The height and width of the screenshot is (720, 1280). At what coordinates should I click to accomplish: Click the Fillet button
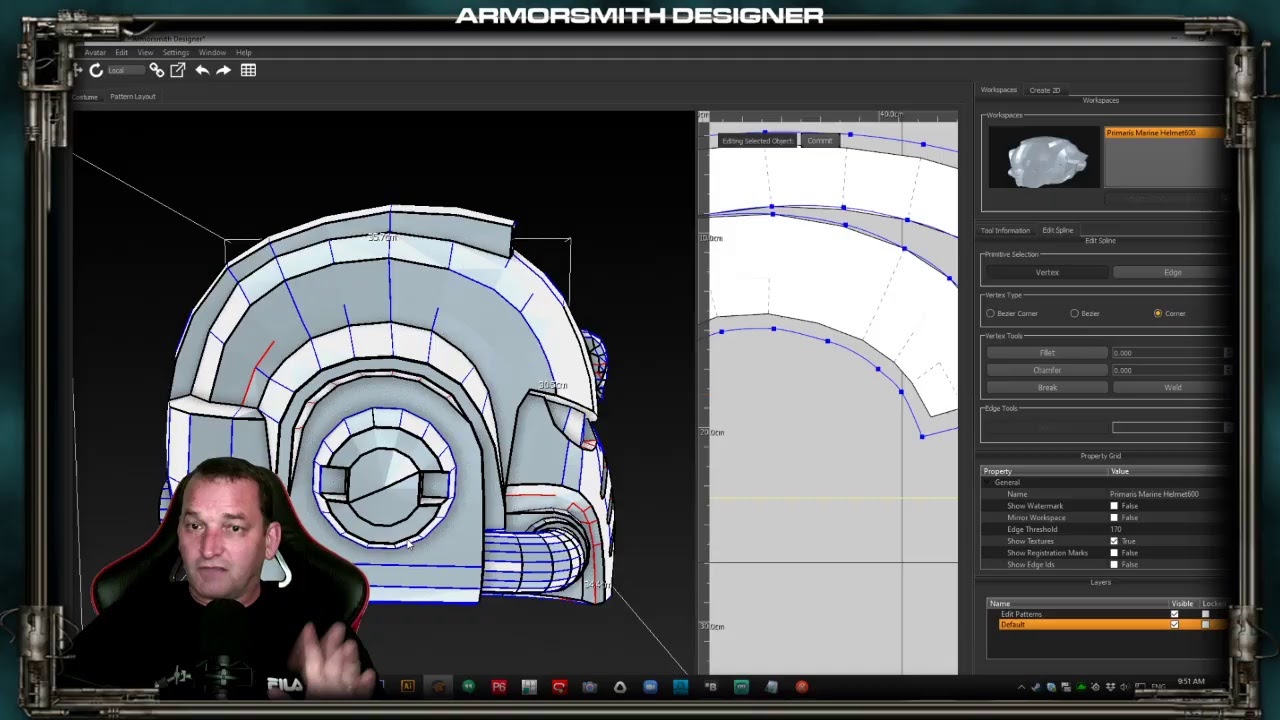[x=1047, y=353]
